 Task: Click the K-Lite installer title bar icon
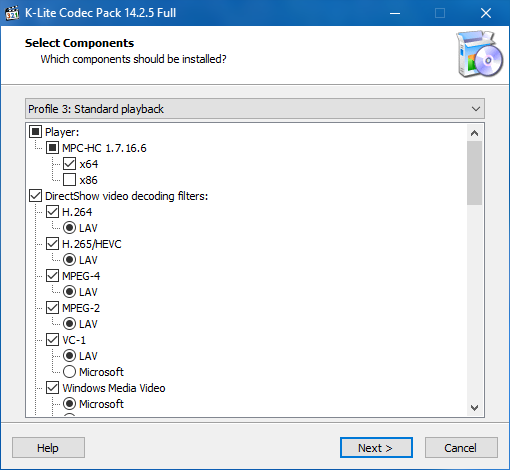pos(12,13)
